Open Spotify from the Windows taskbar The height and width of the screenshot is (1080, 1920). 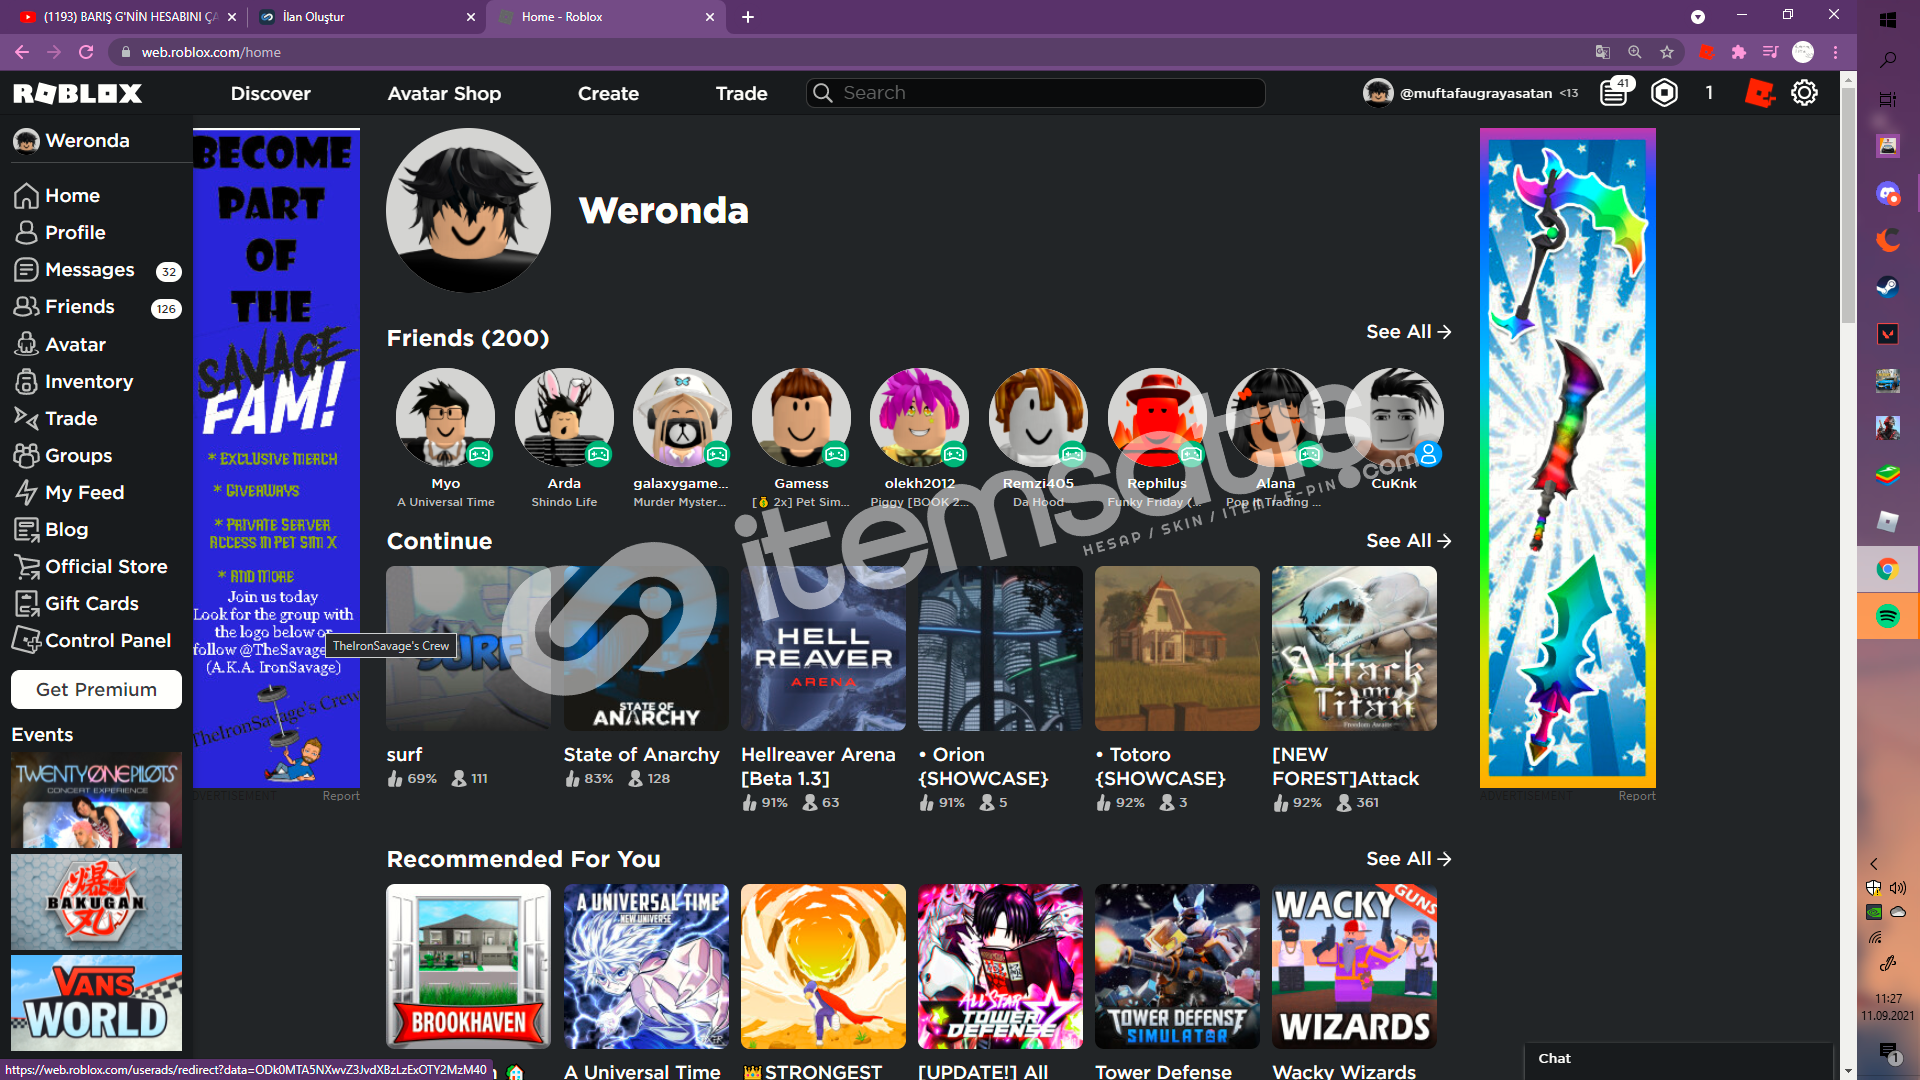[x=1888, y=615]
